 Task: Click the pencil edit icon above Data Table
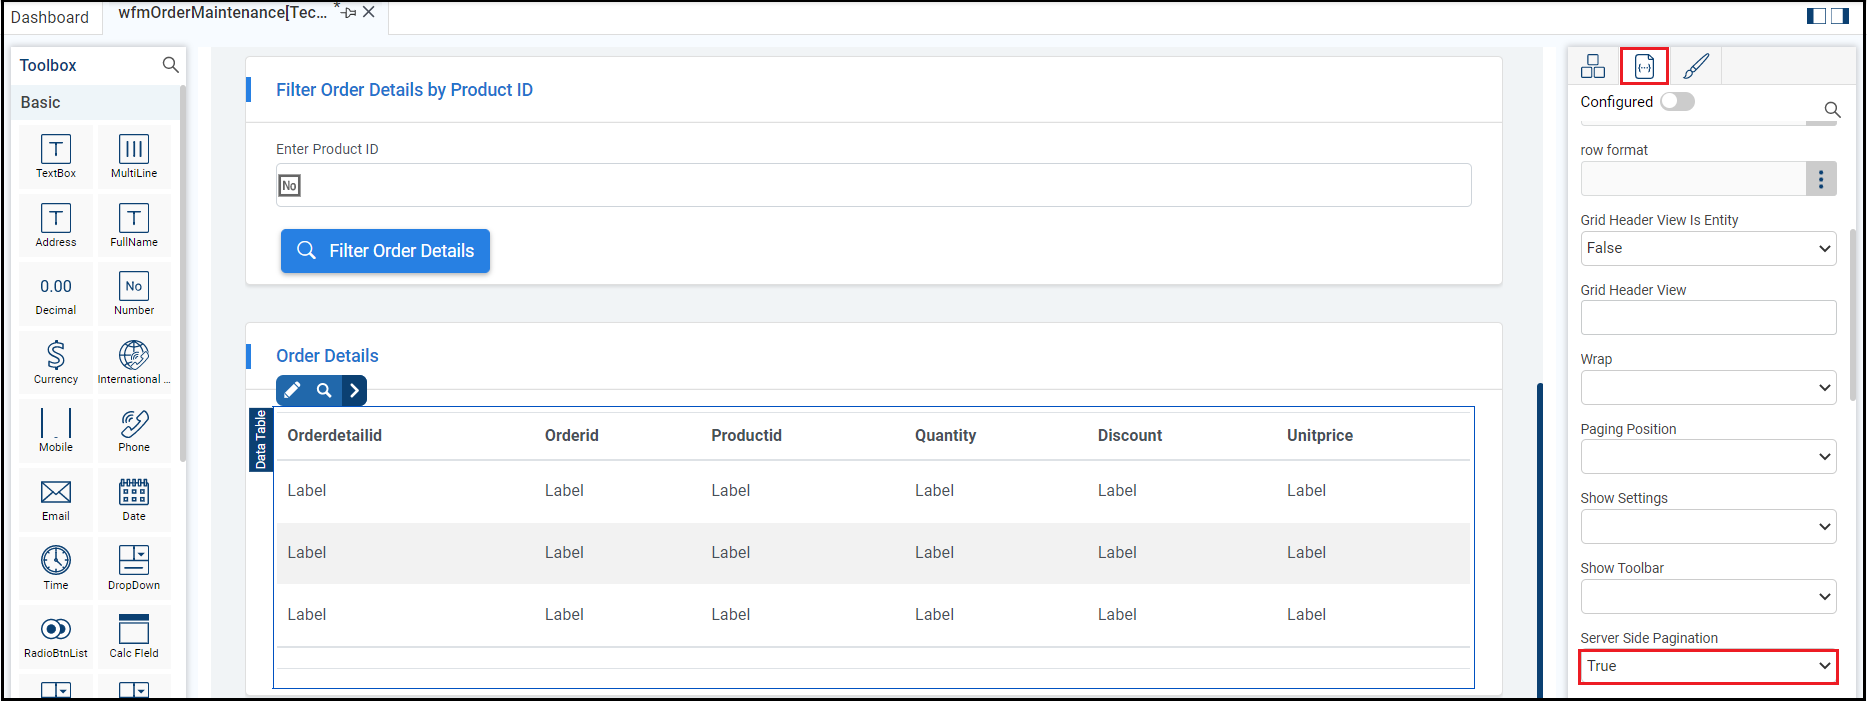[x=292, y=390]
